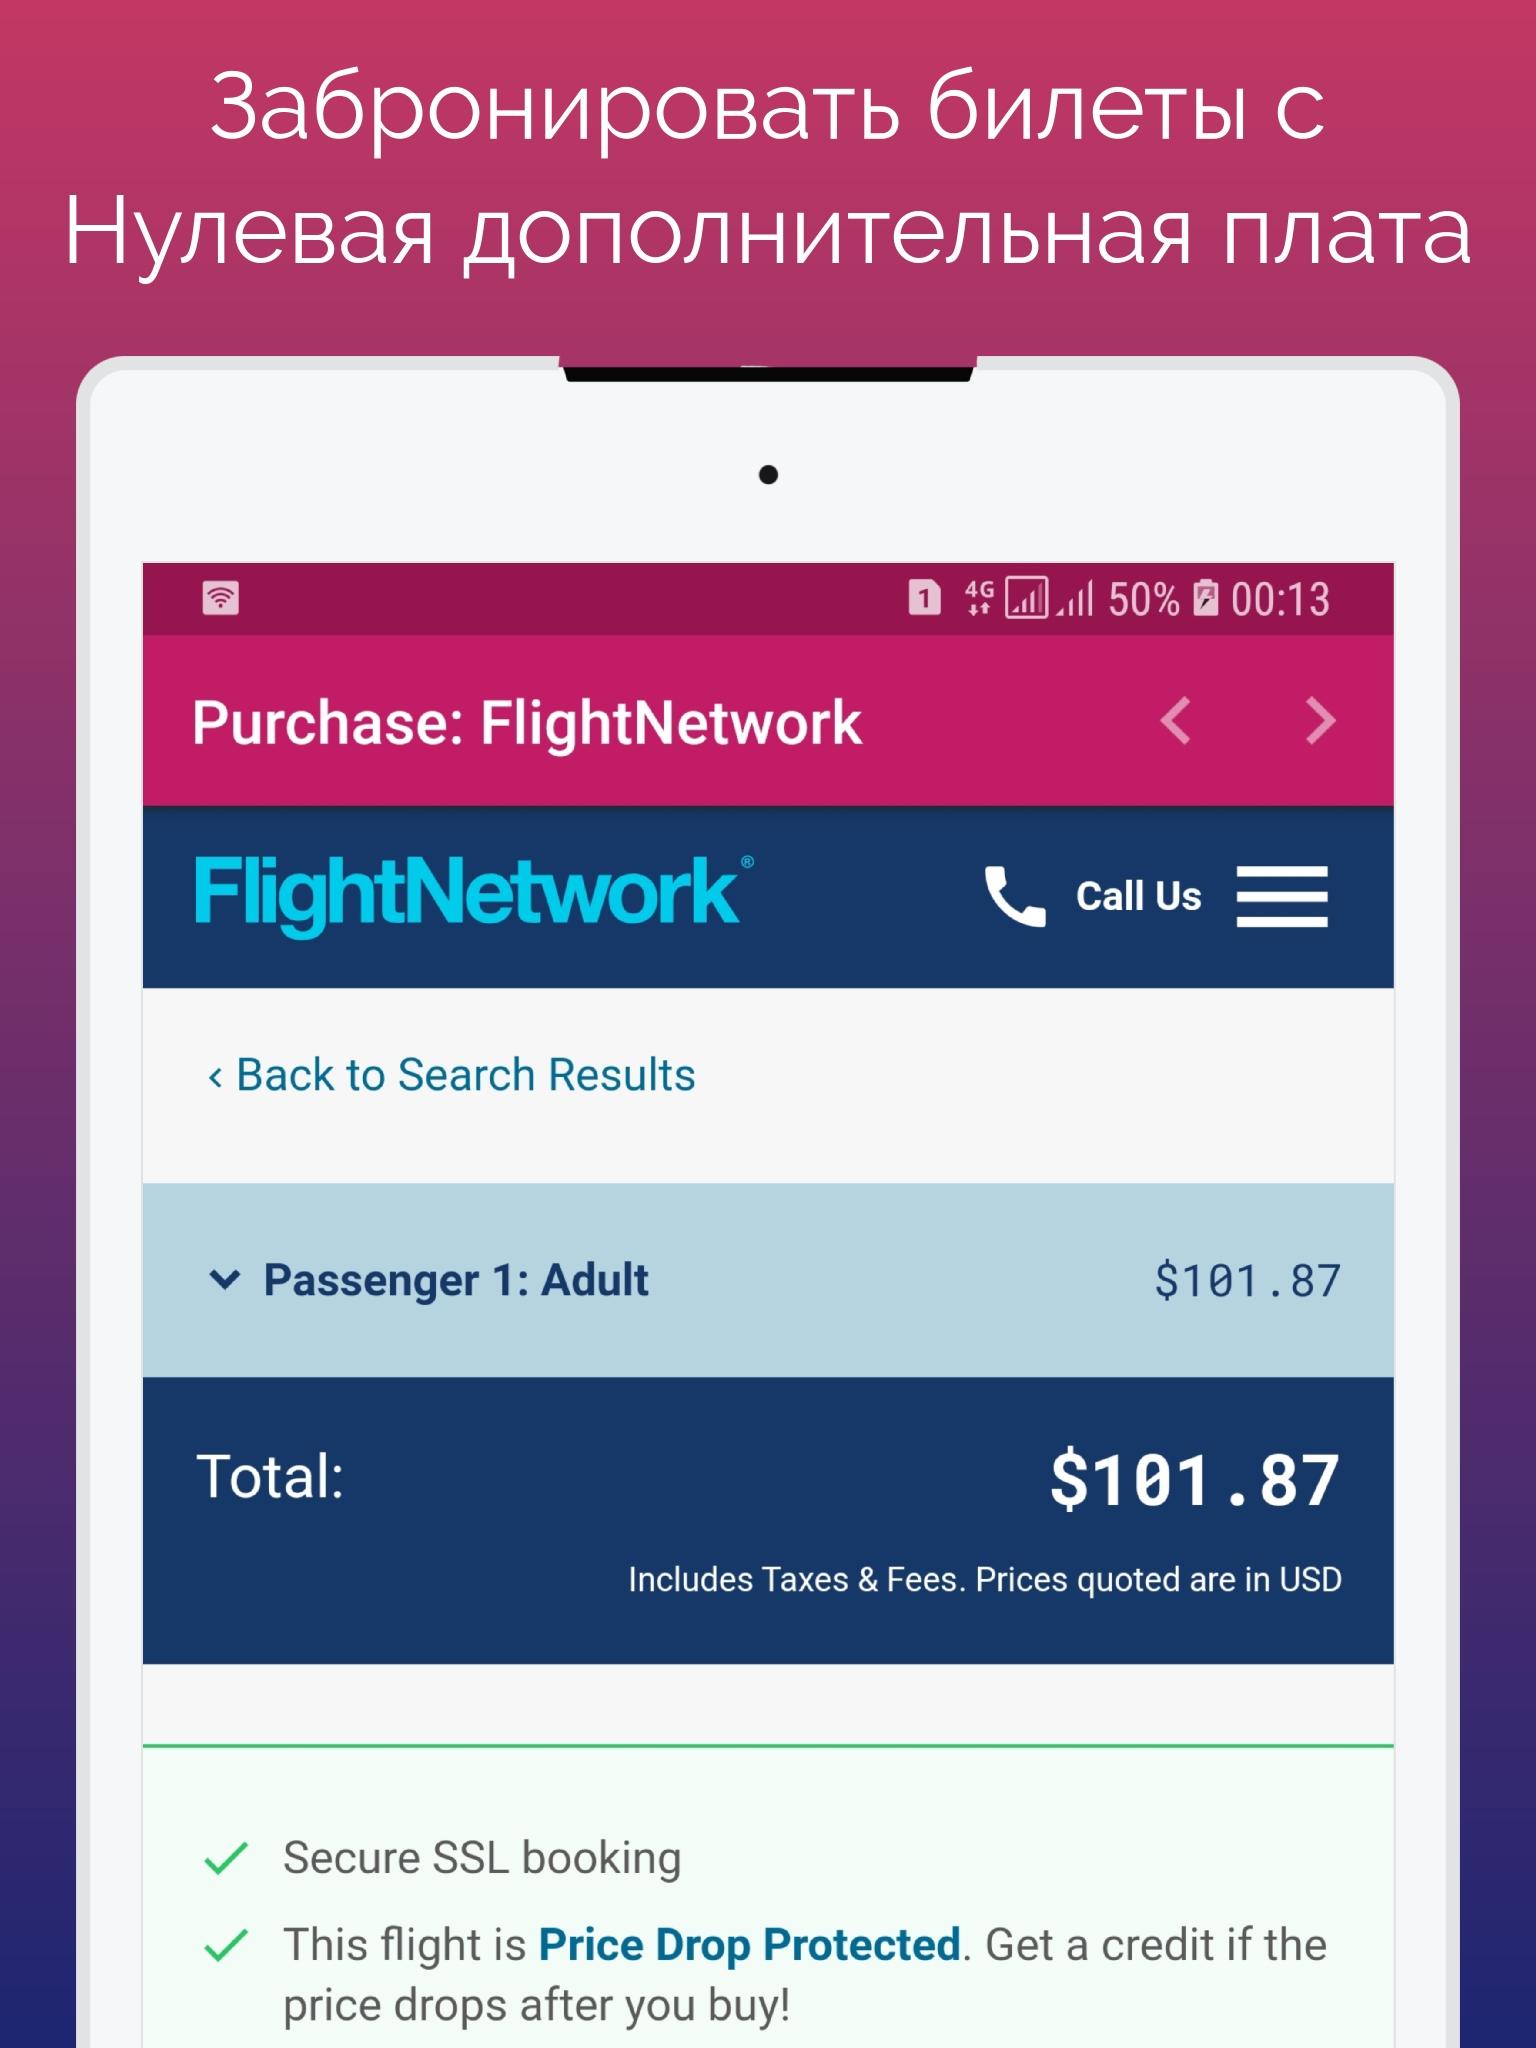Tap the Secure SSL booking checkmark
Viewport: 1536px width, 2048px height.
(x=226, y=1858)
